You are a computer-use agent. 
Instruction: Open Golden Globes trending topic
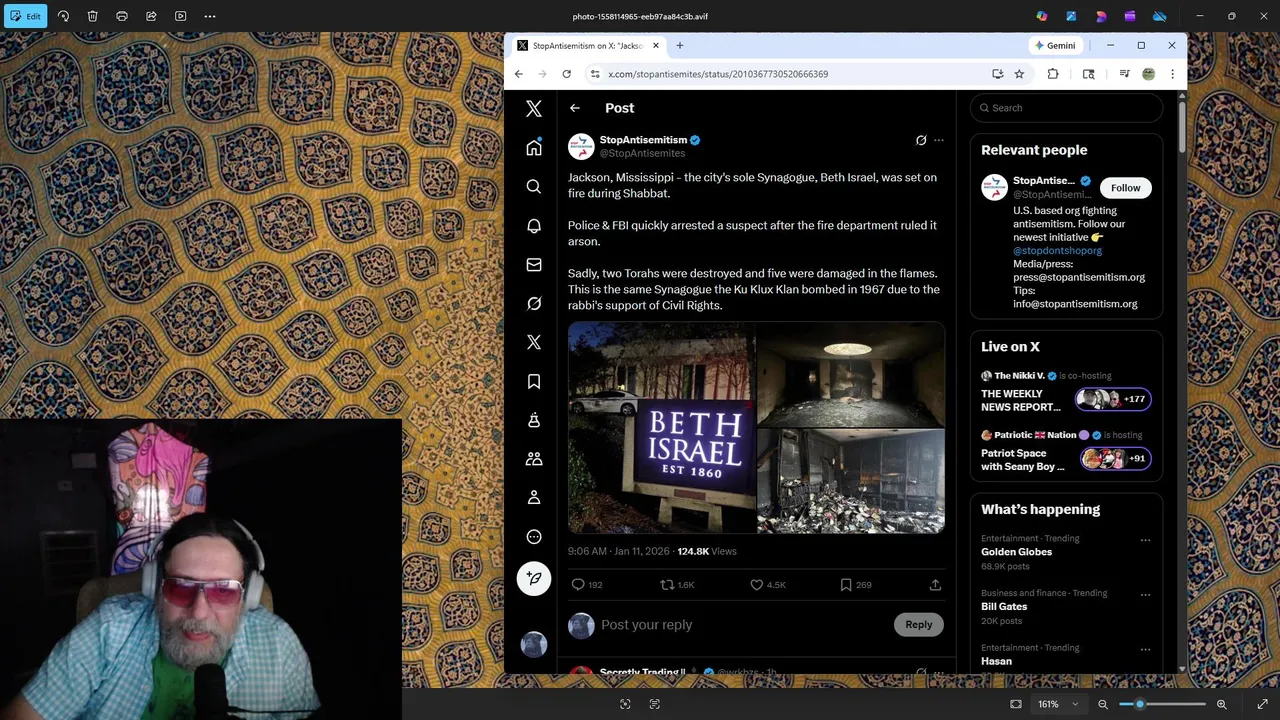1066,552
